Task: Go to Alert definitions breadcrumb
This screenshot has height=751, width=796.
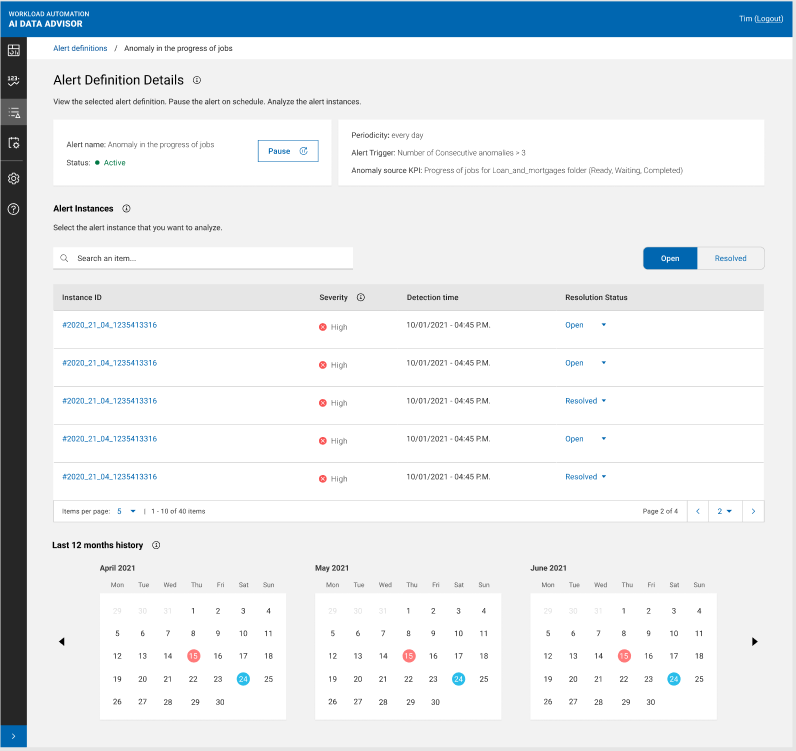Action: (80, 48)
